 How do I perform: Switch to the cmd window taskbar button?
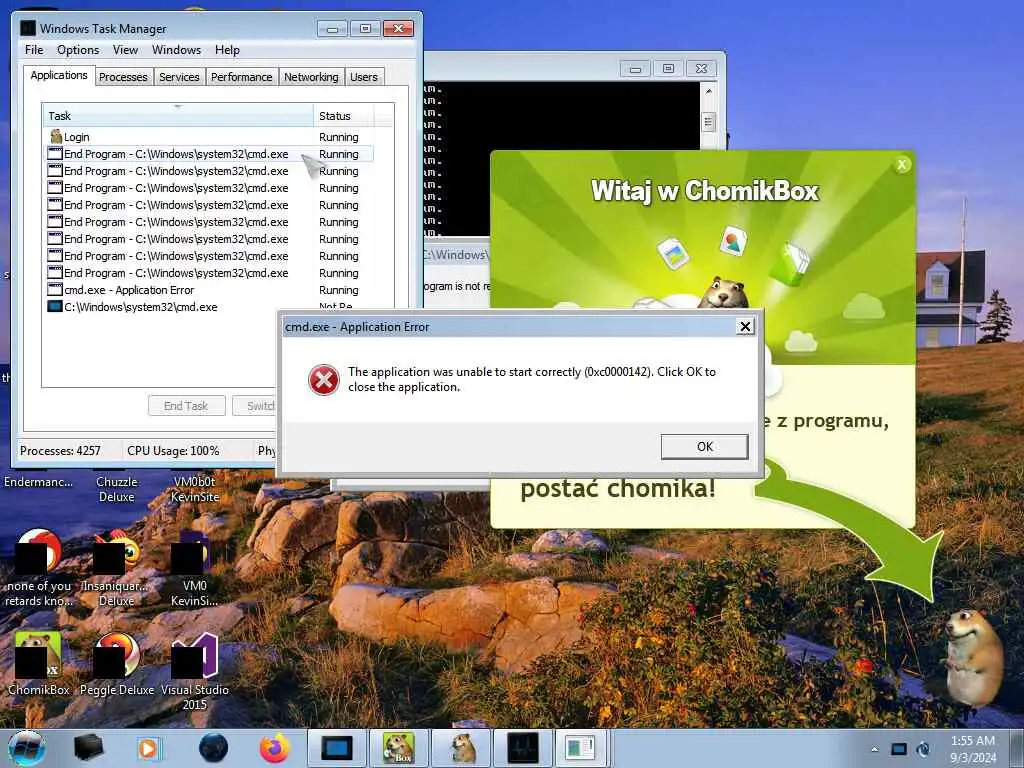tap(336, 748)
